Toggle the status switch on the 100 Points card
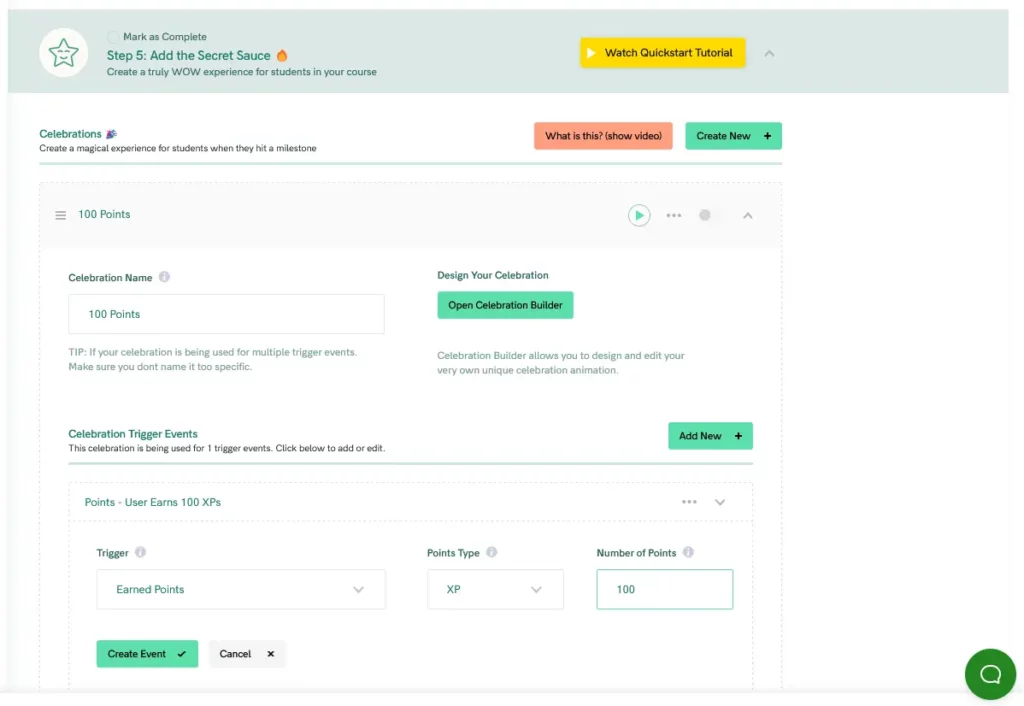 (x=707, y=215)
